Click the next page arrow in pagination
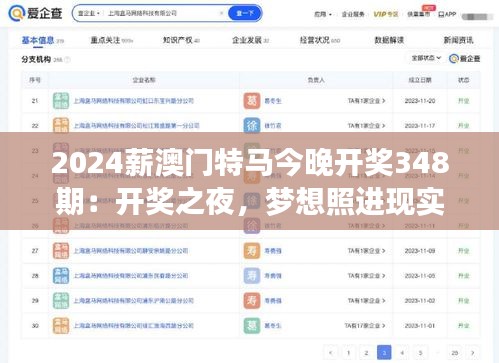 click(472, 353)
